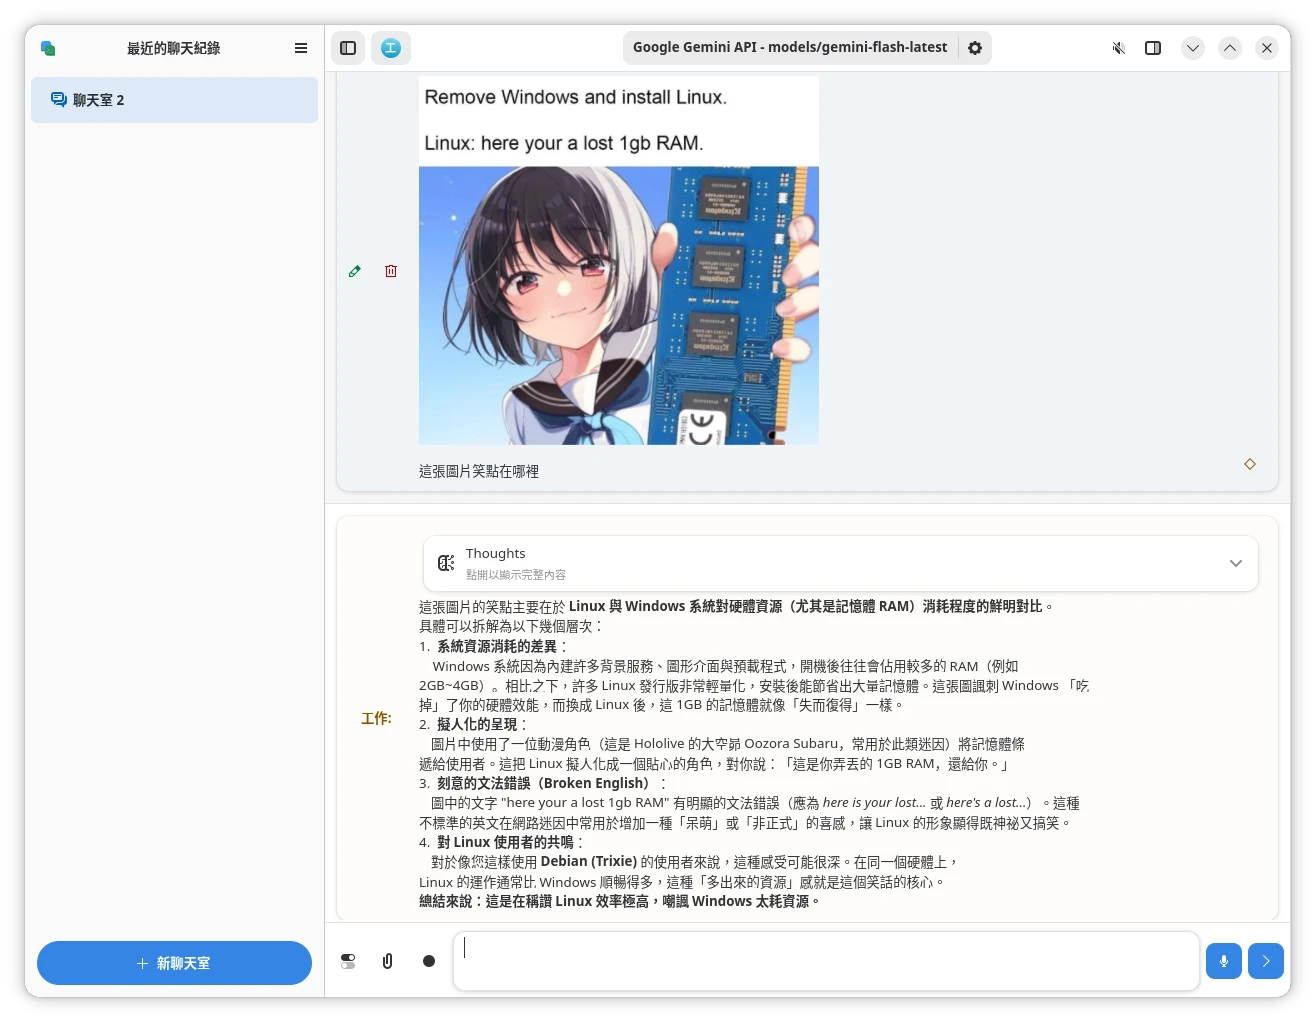The width and height of the screenshot is (1316, 1022).
Task: Send the message with arrow button
Action: click(1266, 961)
